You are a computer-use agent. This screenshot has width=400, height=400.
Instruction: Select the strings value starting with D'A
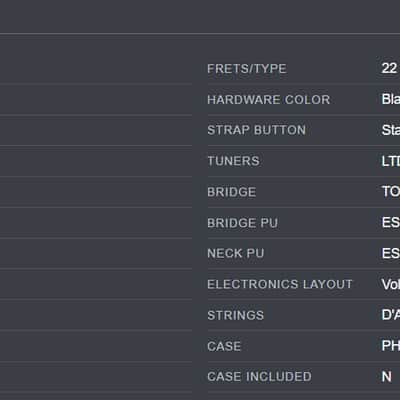391,315
